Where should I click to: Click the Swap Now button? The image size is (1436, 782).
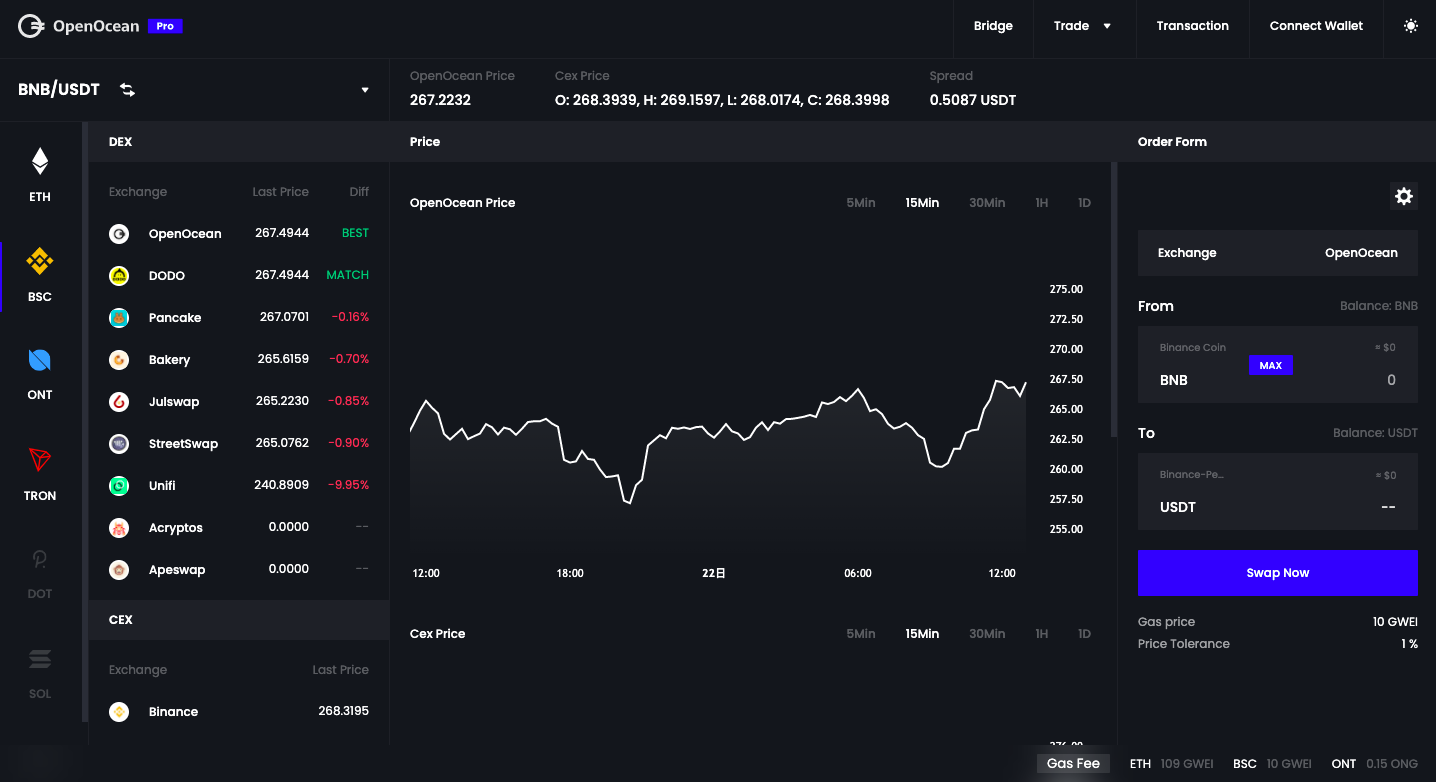coord(1278,573)
